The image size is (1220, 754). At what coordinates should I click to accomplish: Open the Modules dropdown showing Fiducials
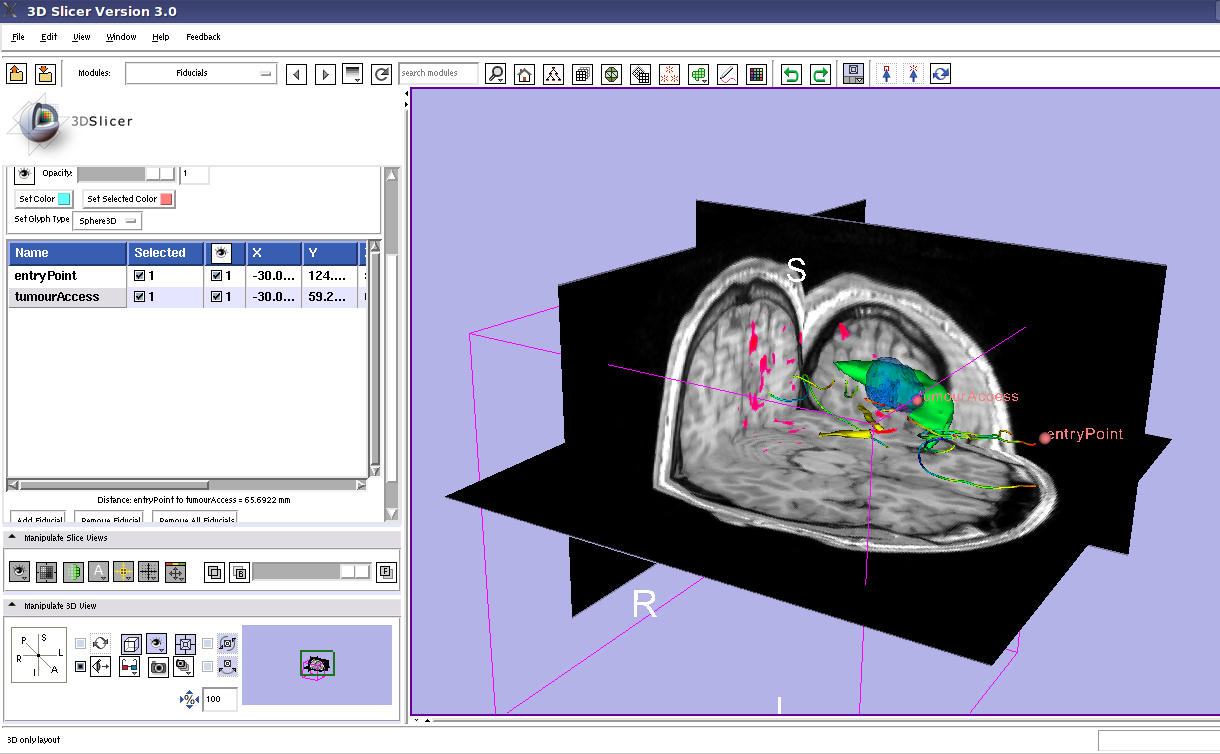pos(201,73)
